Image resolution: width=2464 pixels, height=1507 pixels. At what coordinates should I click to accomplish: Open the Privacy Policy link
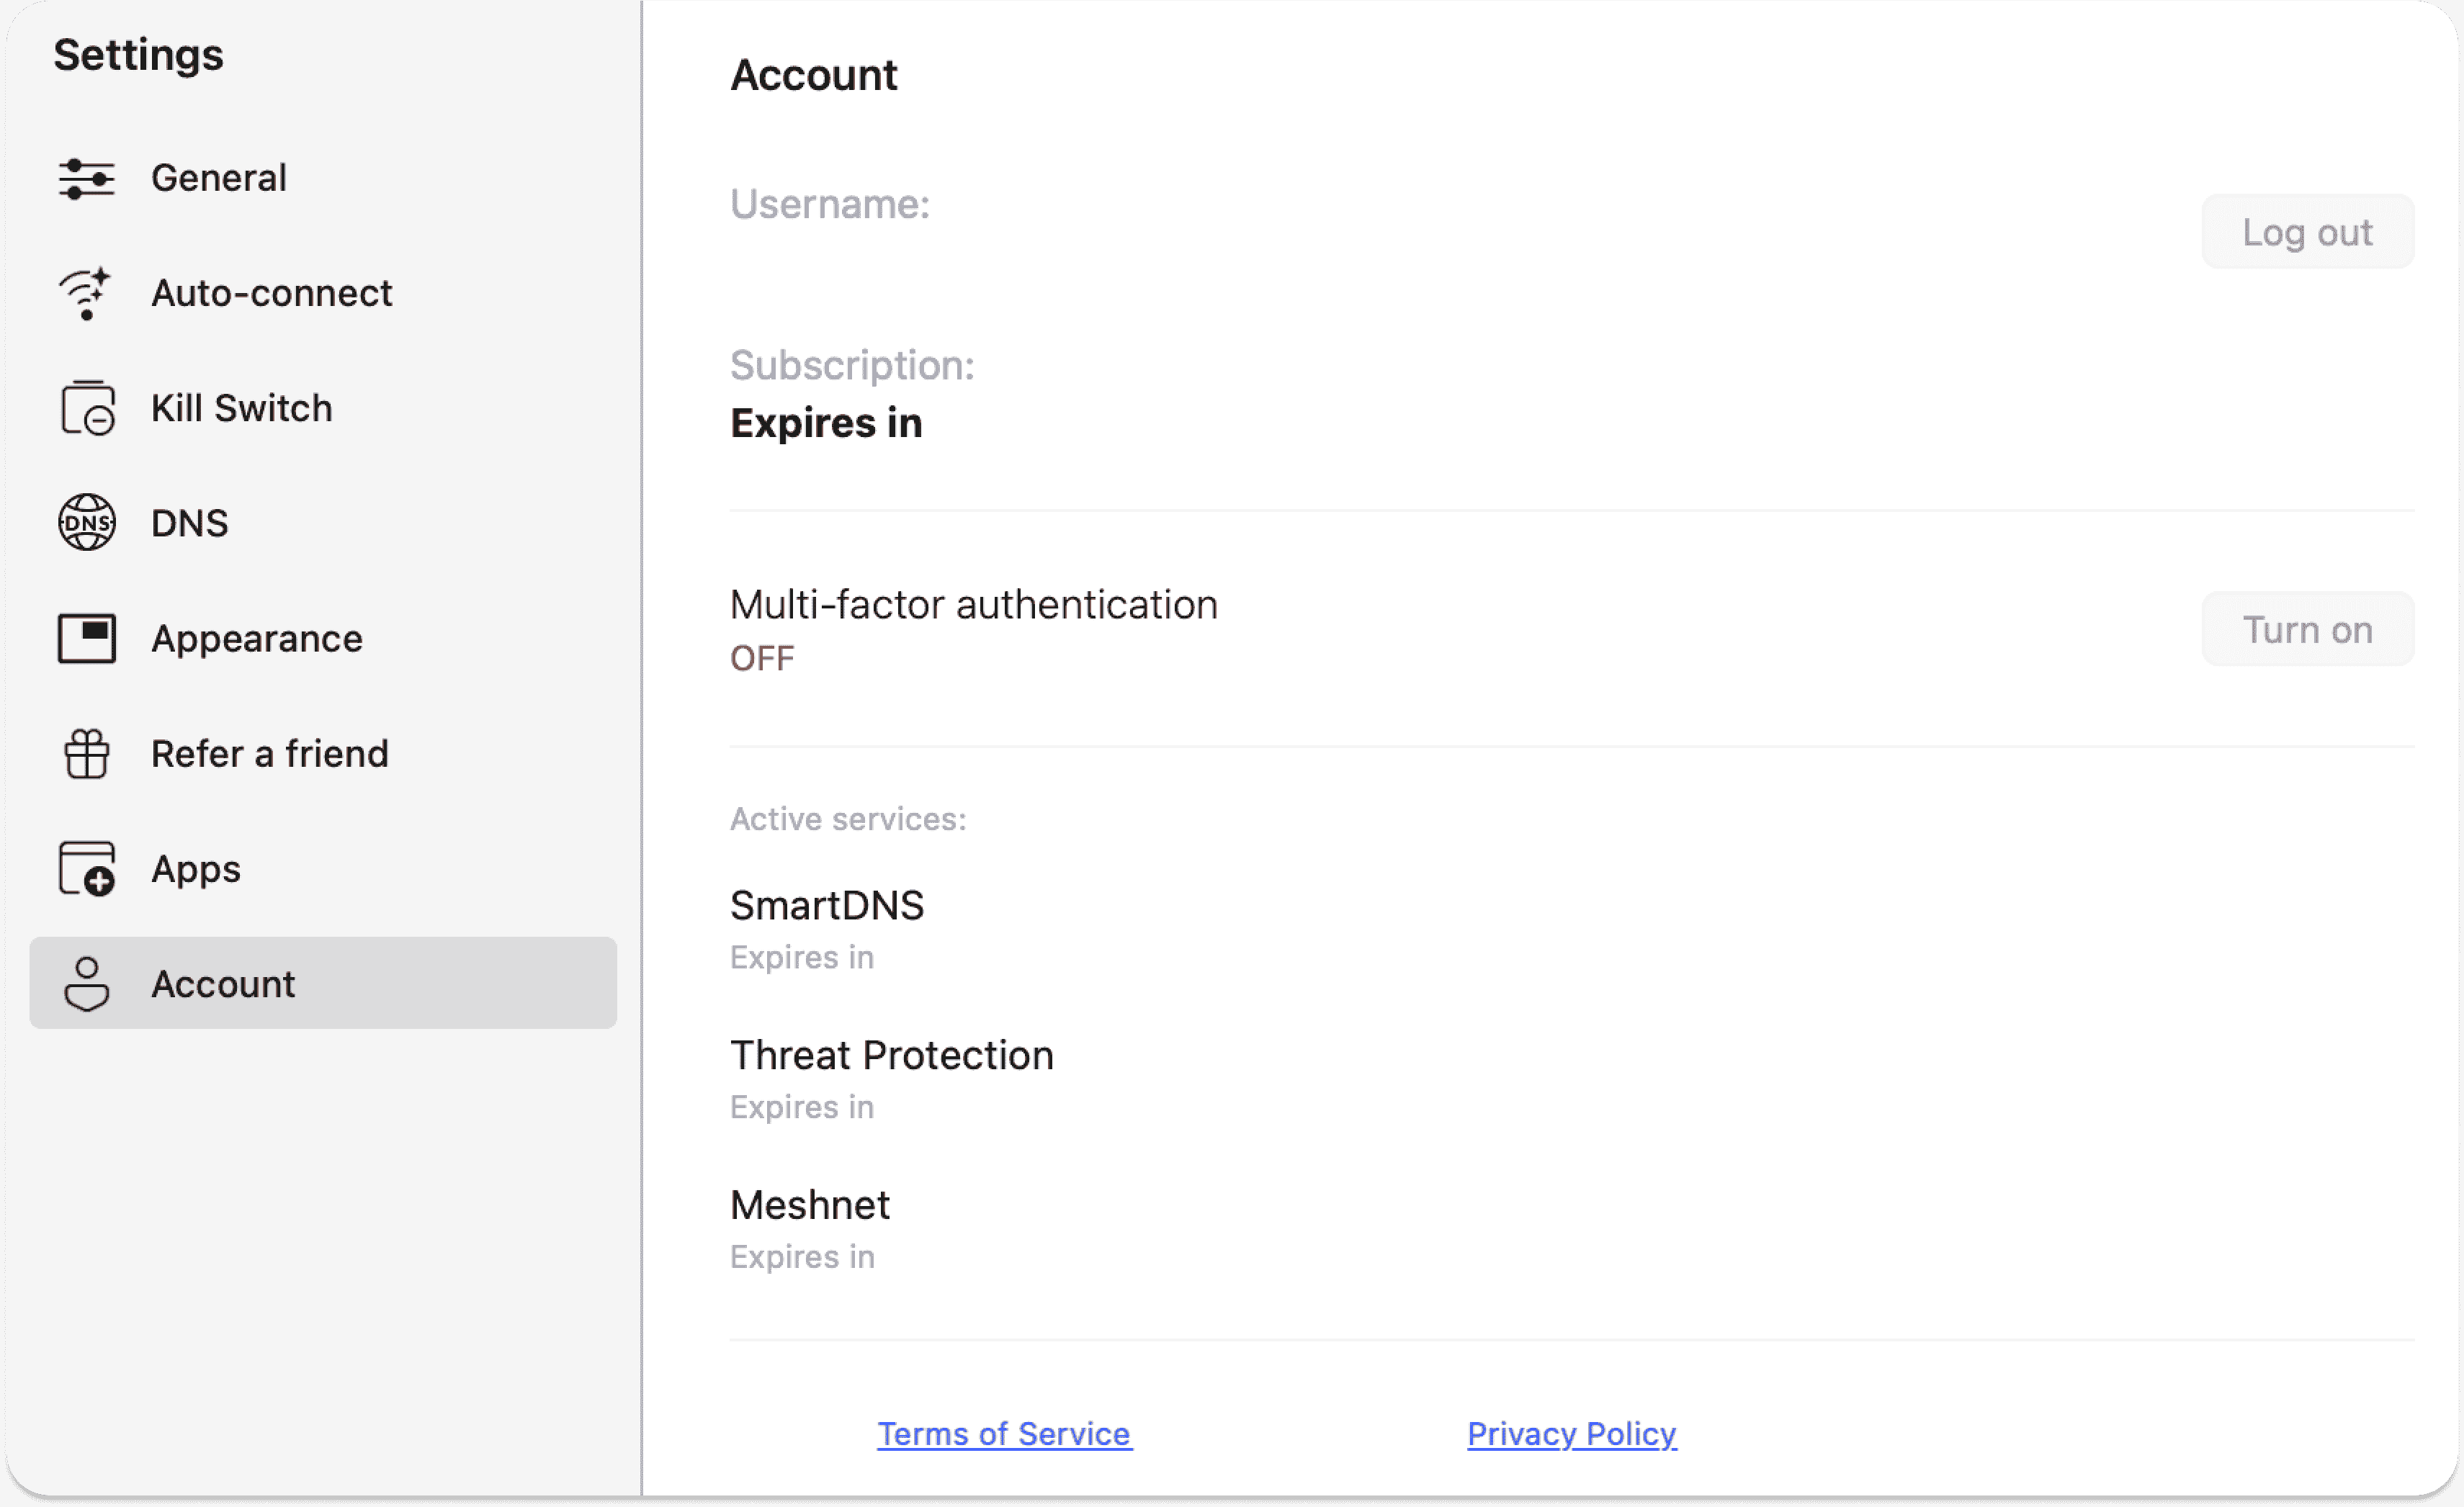[x=1571, y=1434]
